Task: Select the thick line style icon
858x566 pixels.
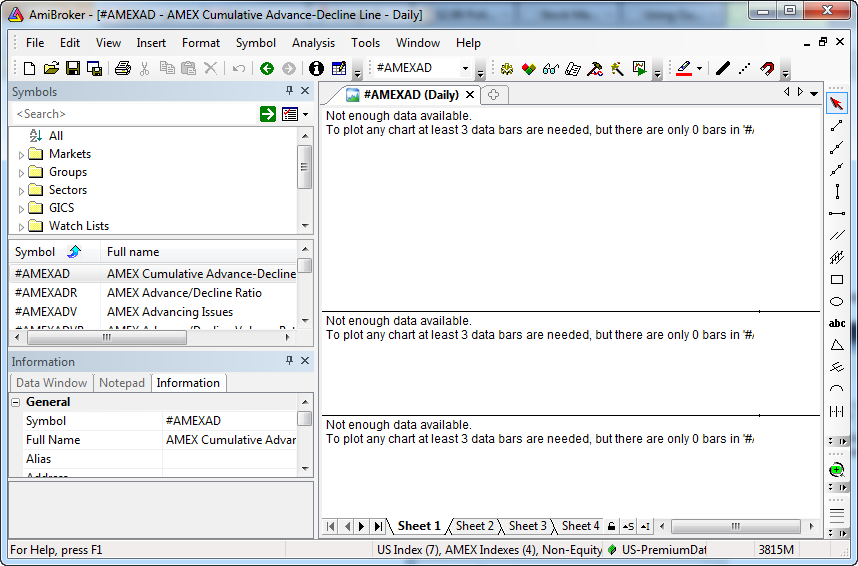Action: click(722, 68)
